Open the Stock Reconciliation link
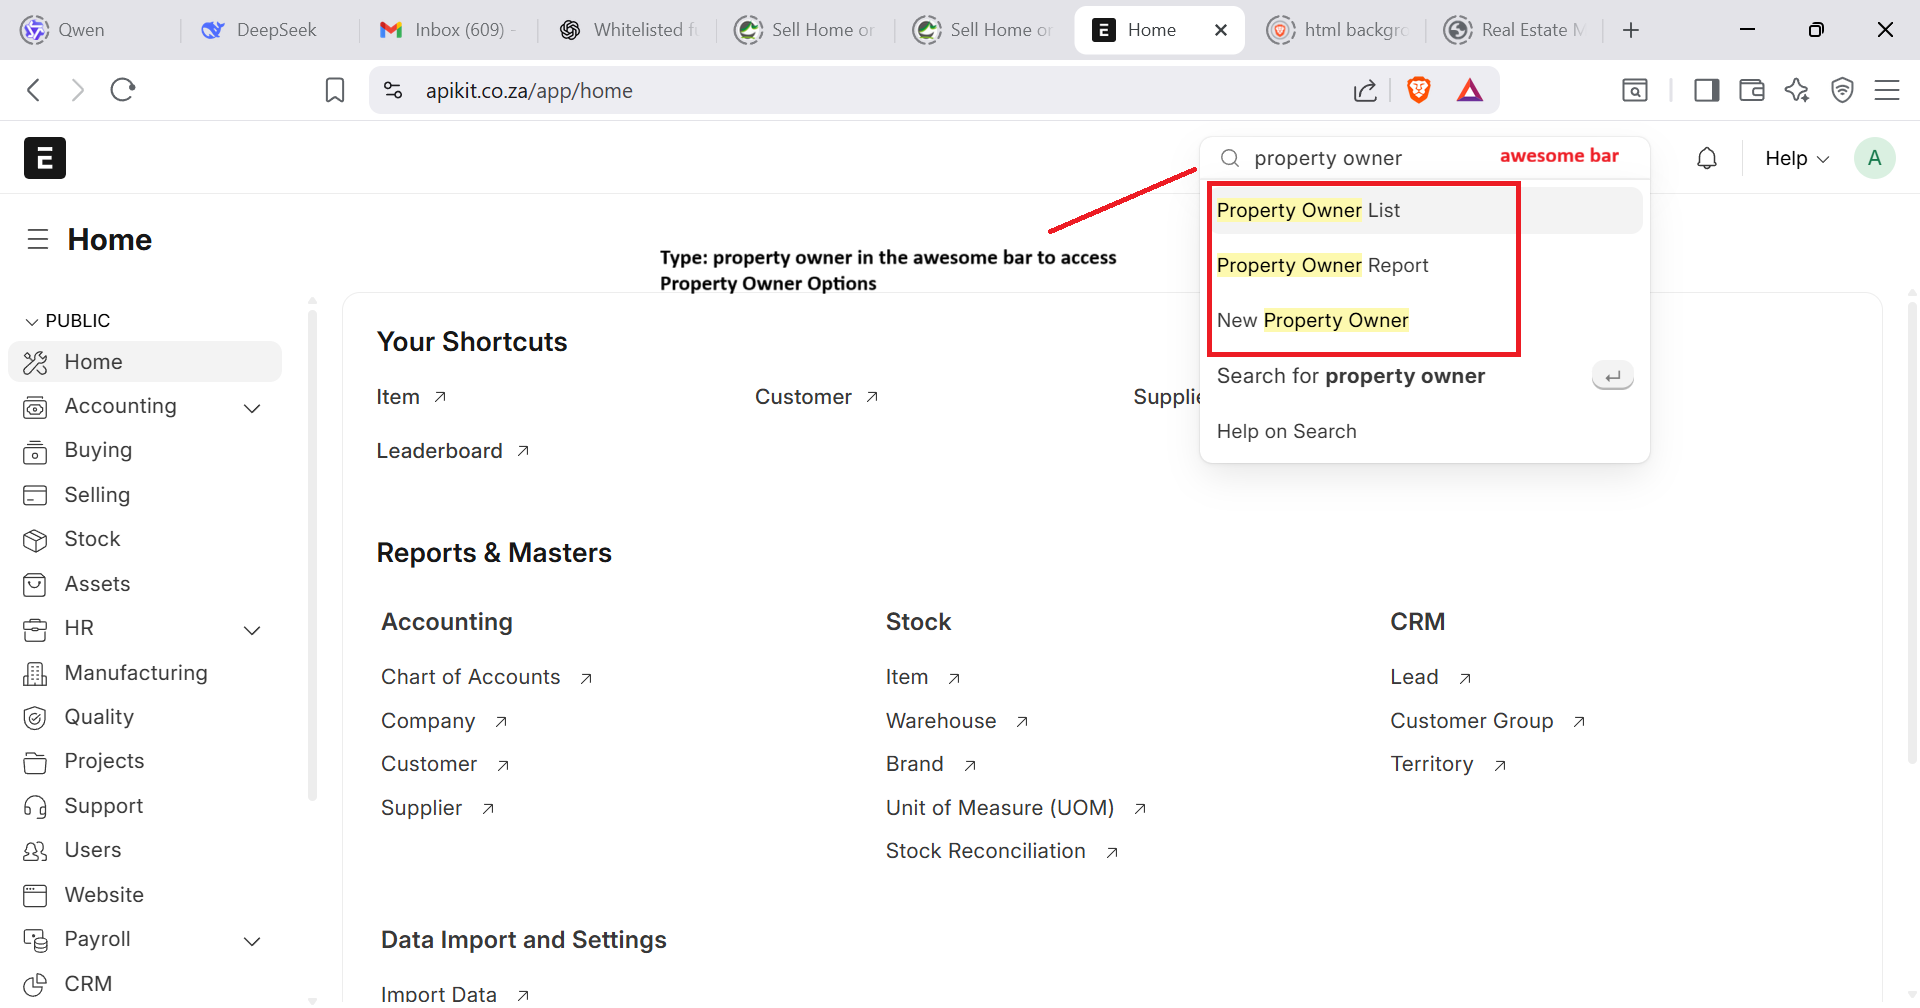 point(985,851)
